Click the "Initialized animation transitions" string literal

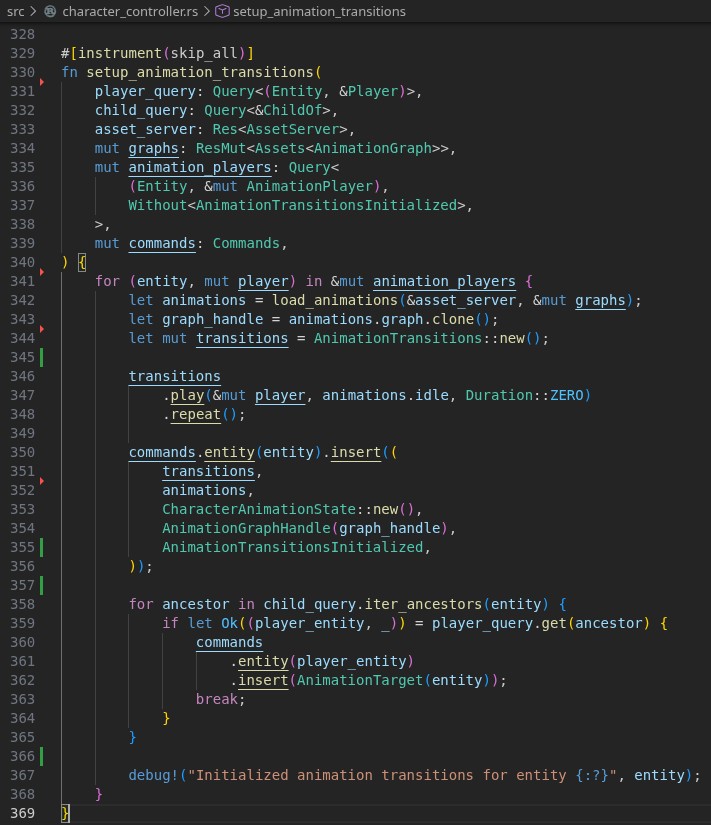pyautogui.click(x=402, y=775)
